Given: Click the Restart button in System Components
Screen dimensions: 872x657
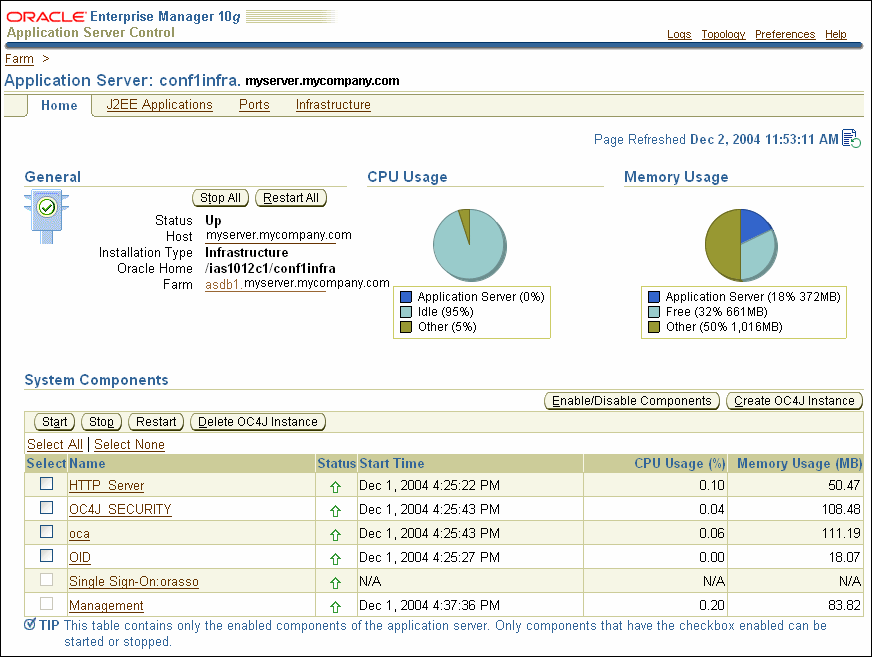Looking at the screenshot, I should coord(156,422).
